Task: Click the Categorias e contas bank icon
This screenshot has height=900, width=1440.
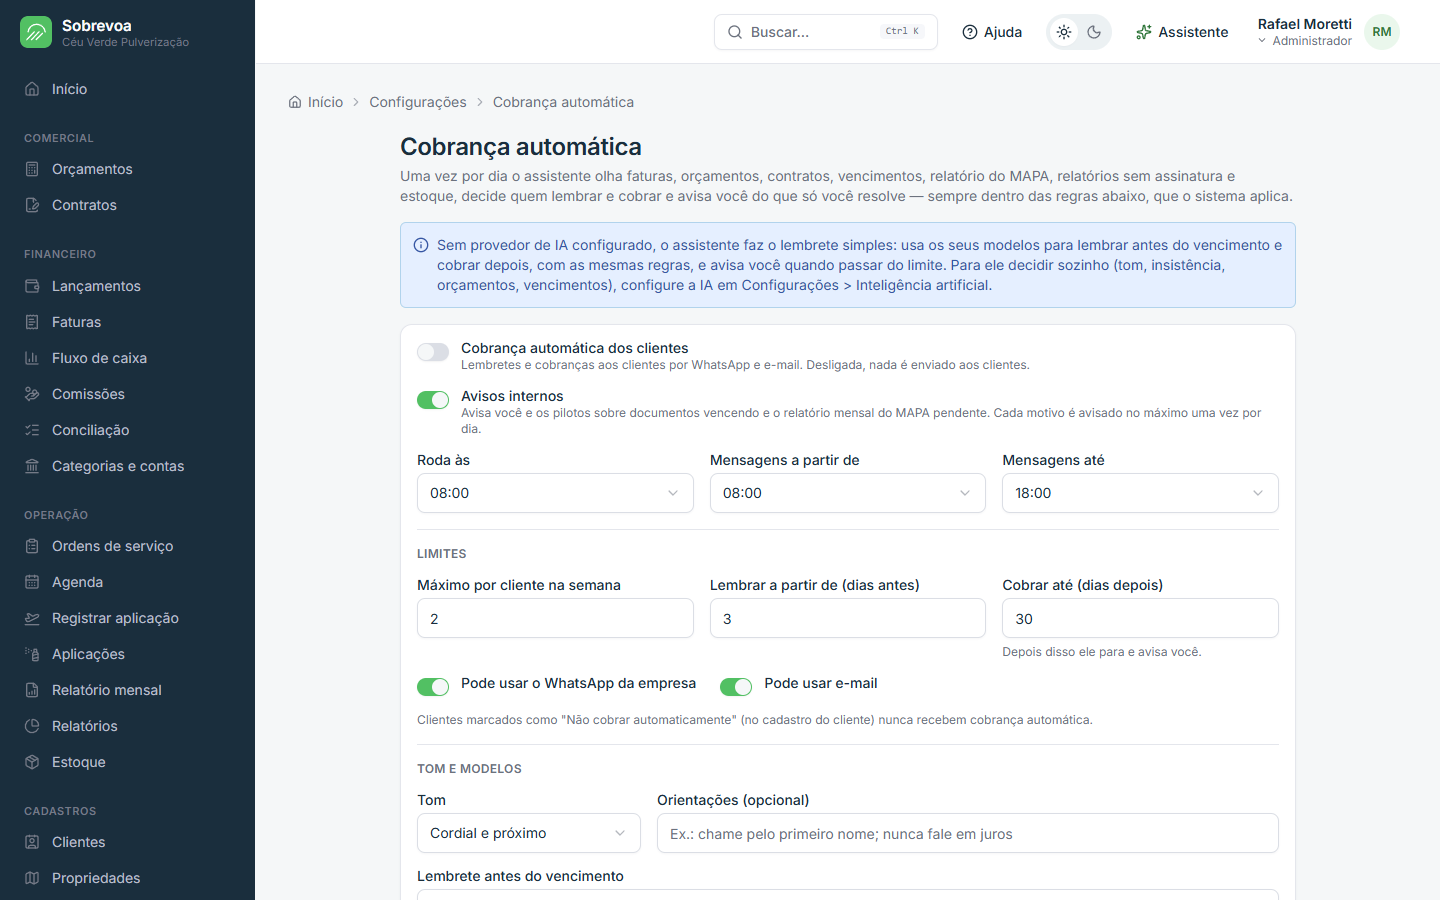Action: (32, 466)
